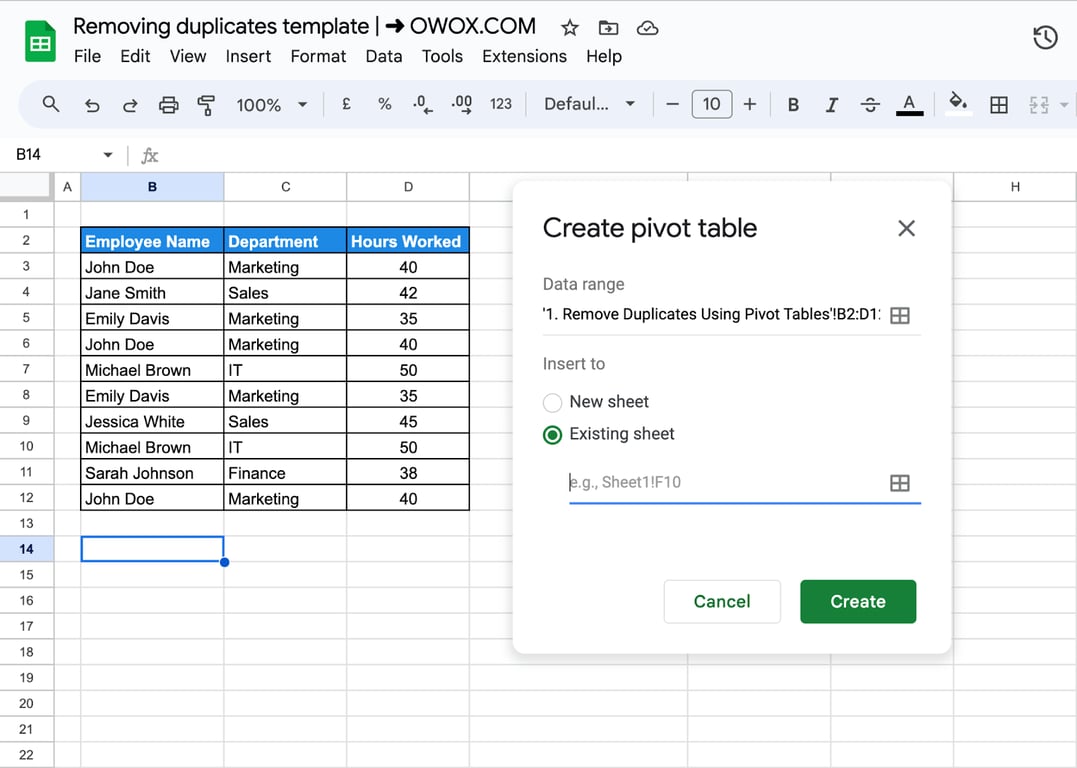Open the borders tool
1077x768 pixels.
click(999, 104)
